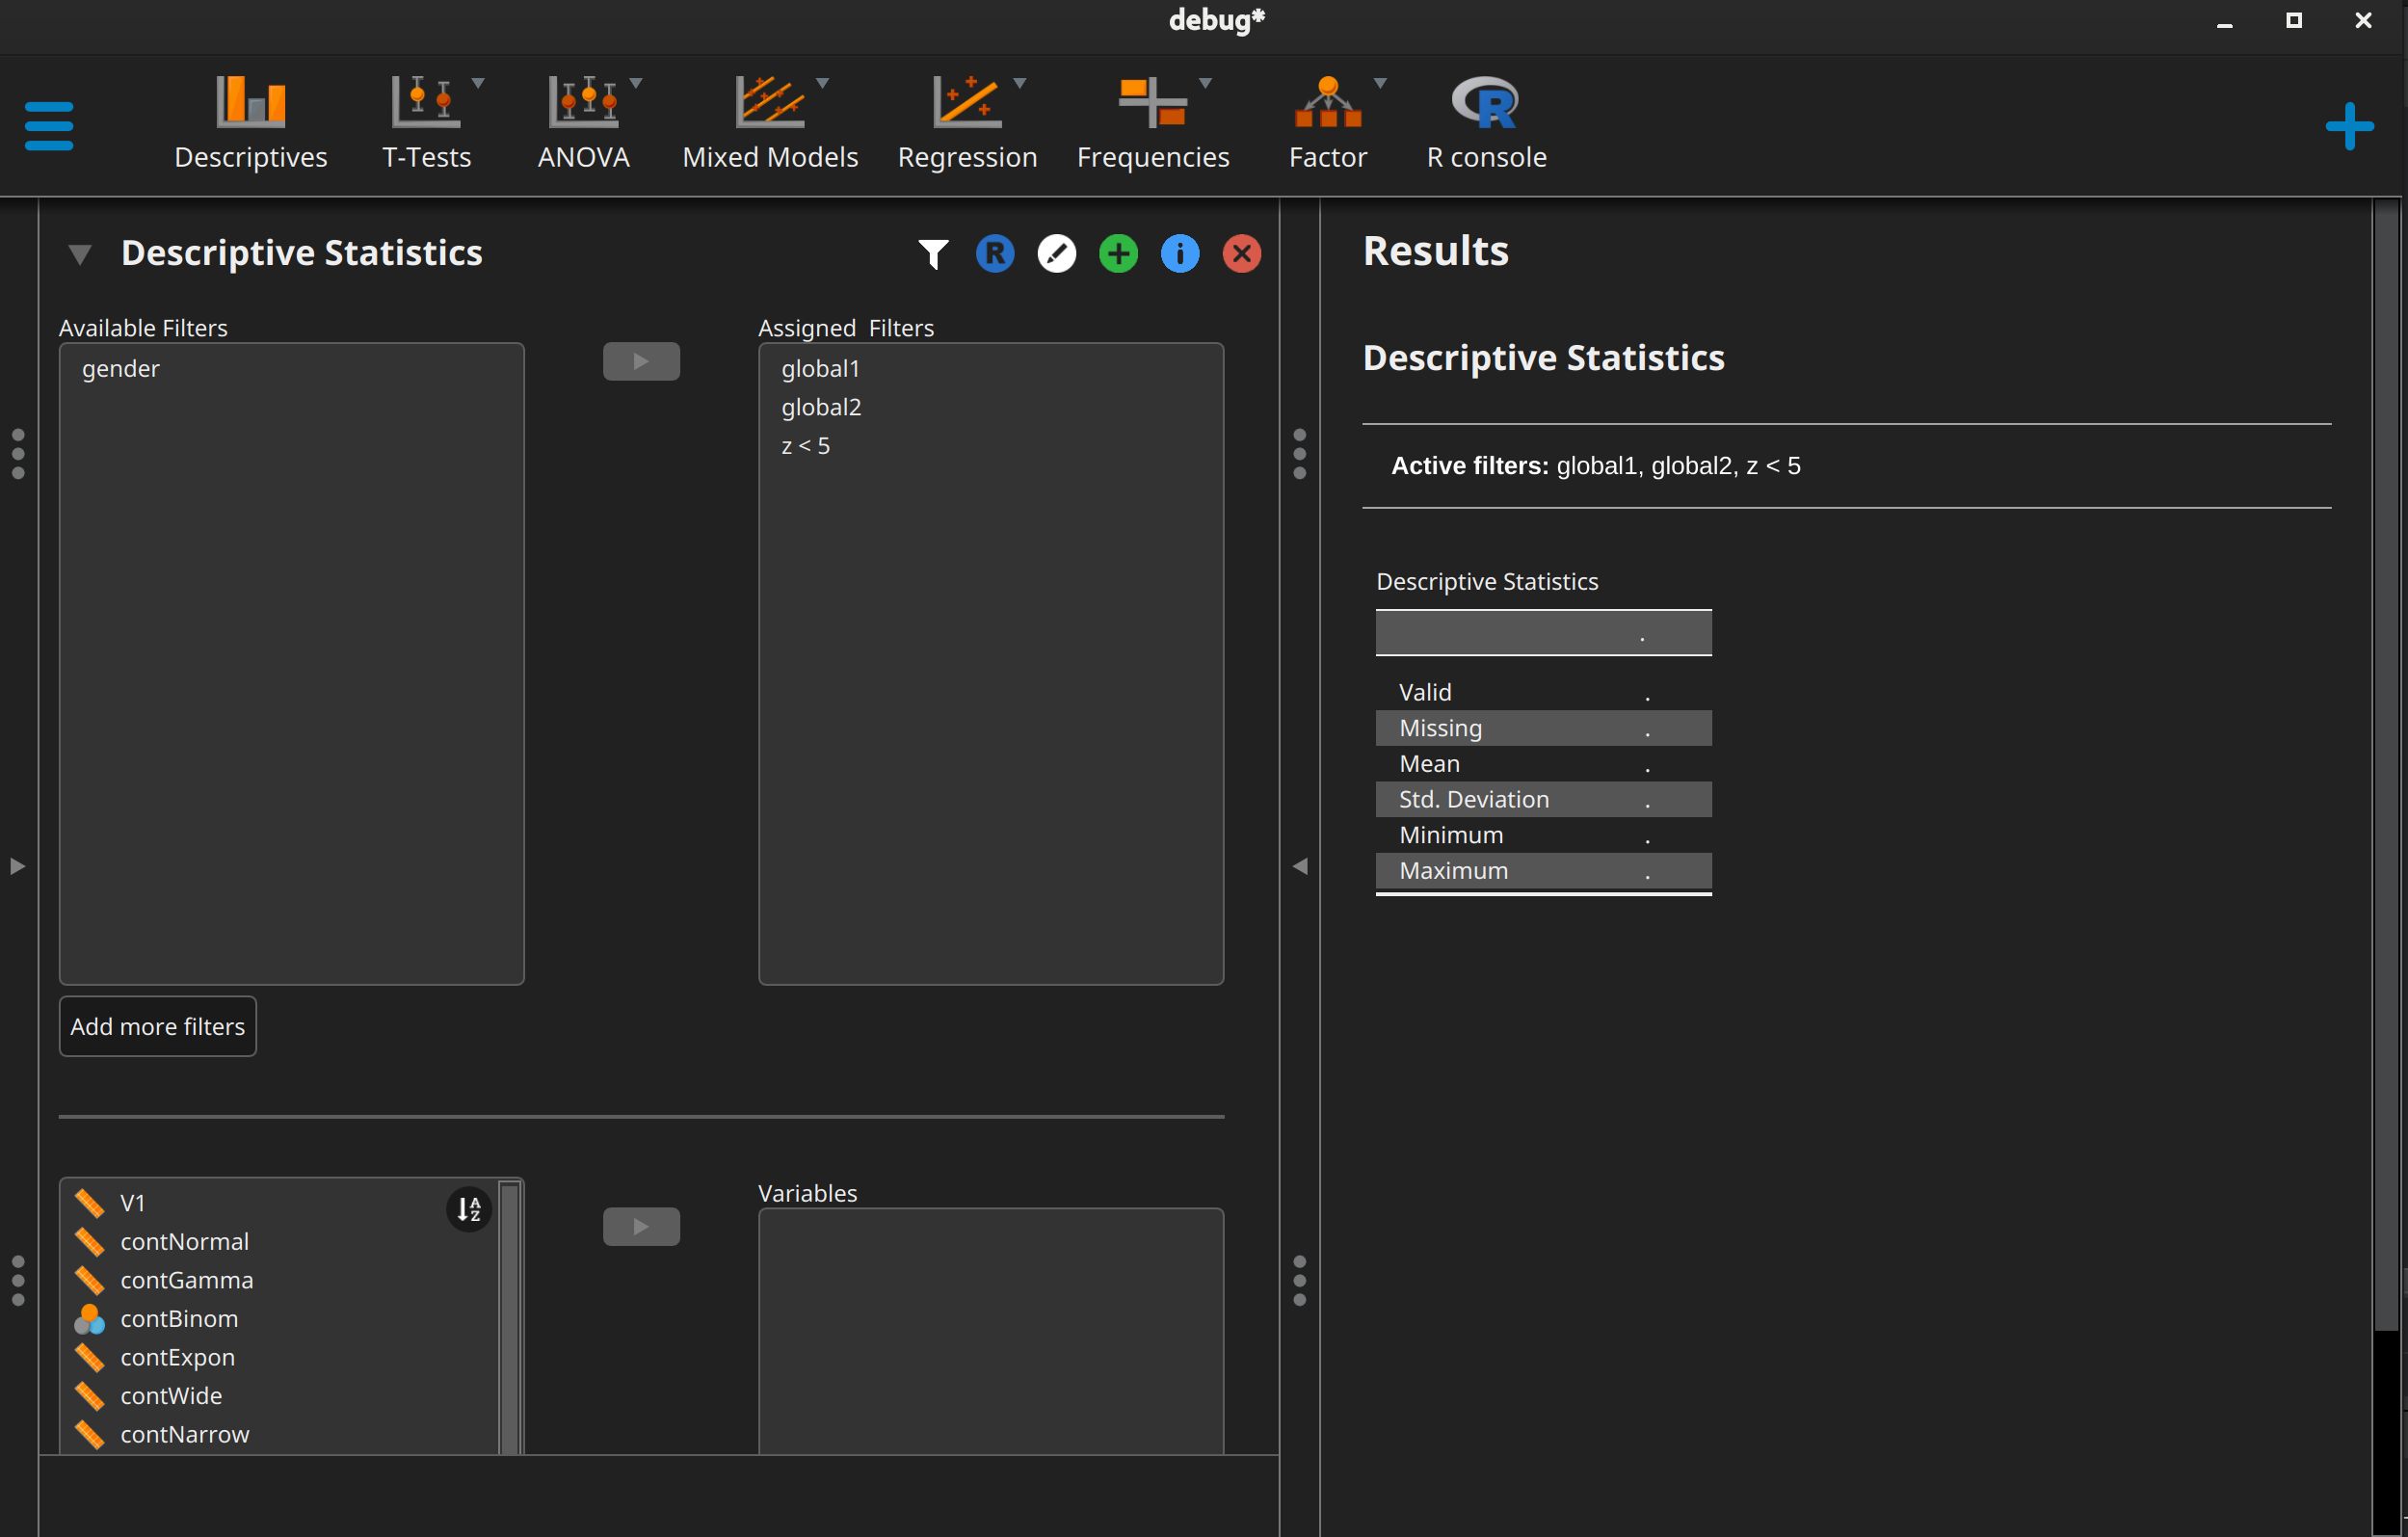Duplicate the analysis with the green plus icon
The height and width of the screenshot is (1537, 2408).
click(x=1118, y=253)
